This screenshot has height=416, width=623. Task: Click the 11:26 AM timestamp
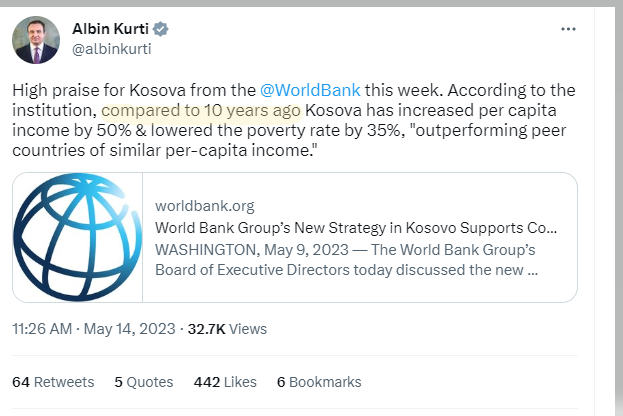click(42, 329)
